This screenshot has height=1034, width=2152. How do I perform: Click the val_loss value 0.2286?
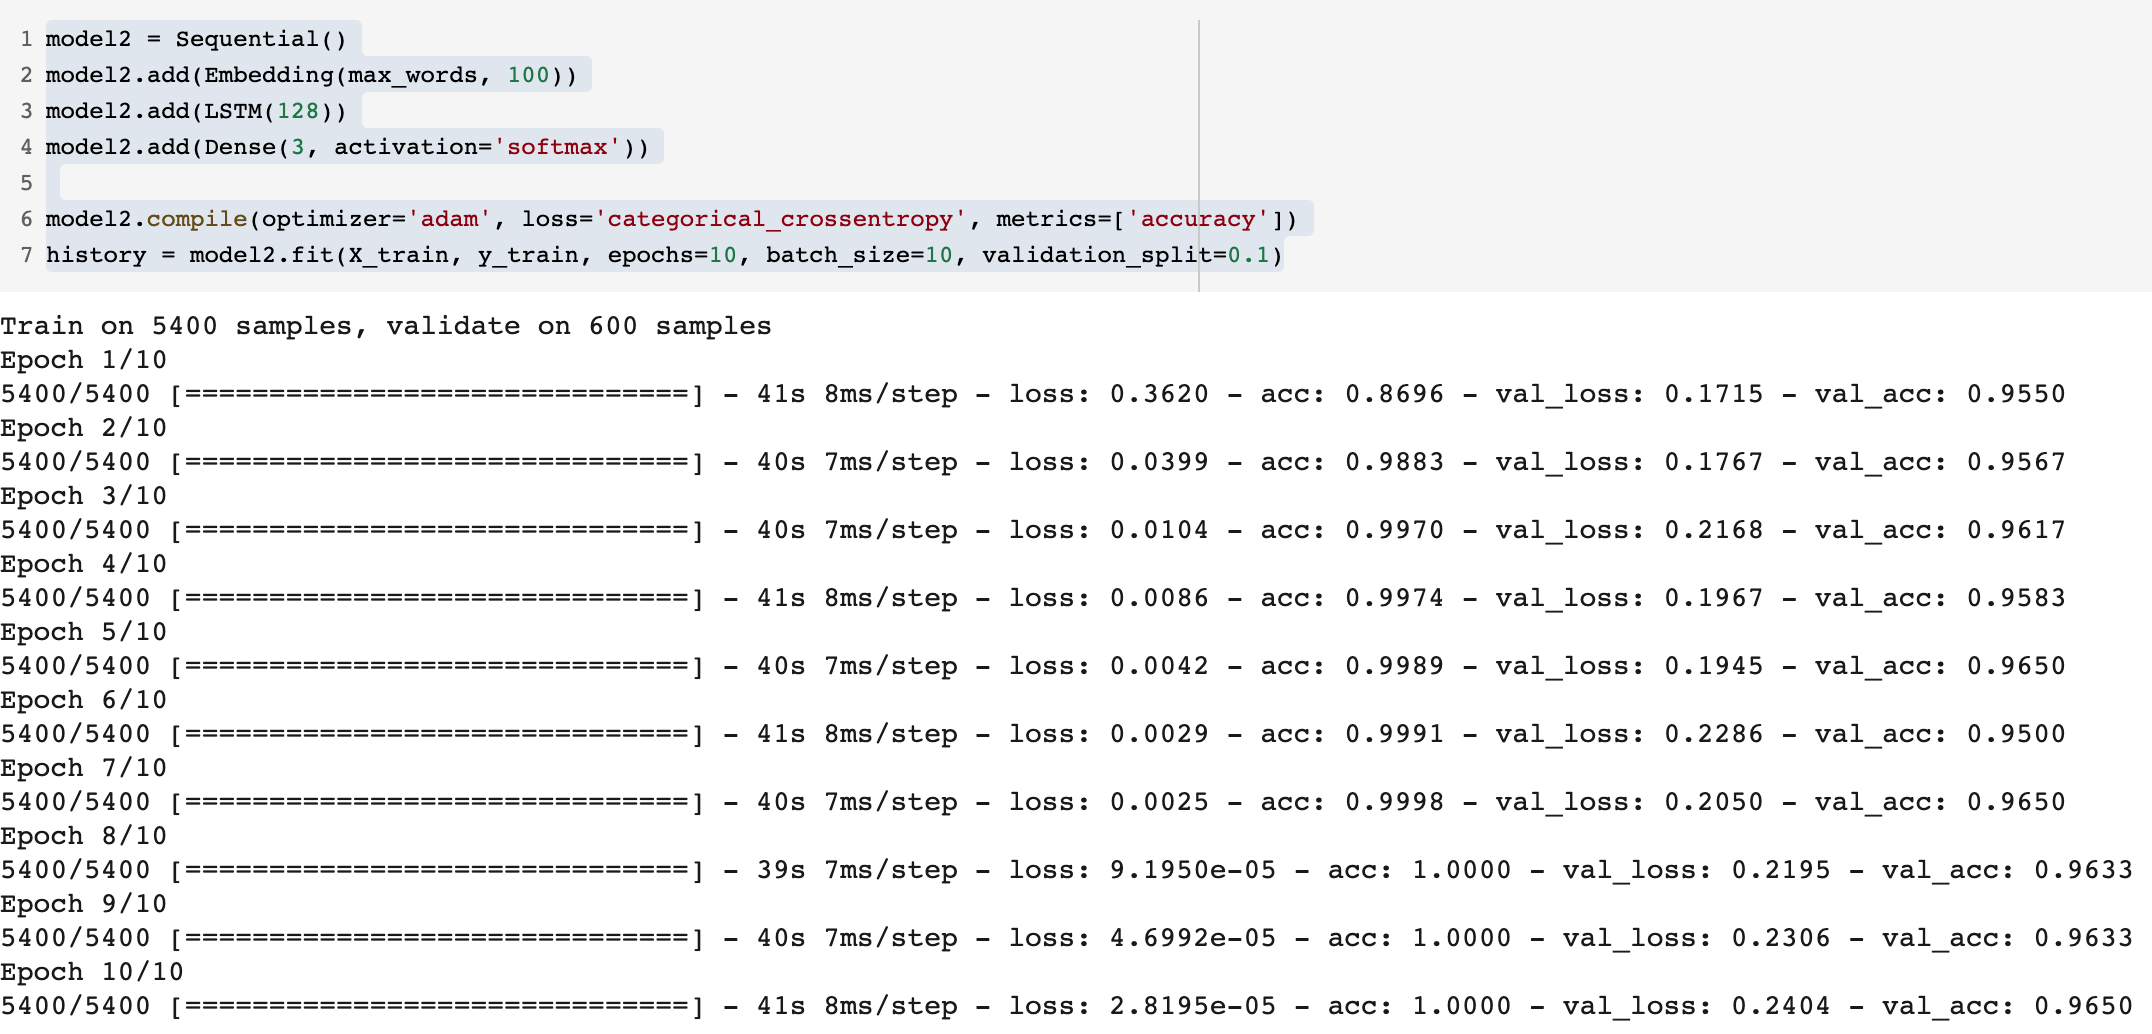(x=1714, y=734)
